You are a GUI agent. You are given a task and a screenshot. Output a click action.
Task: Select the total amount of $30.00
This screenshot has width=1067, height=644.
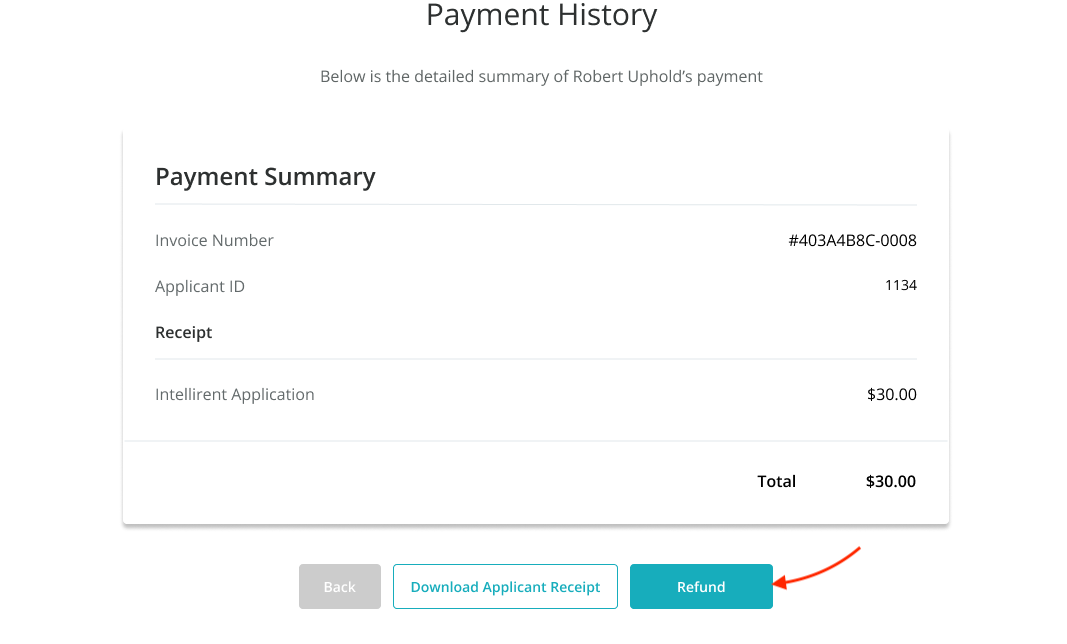click(890, 481)
